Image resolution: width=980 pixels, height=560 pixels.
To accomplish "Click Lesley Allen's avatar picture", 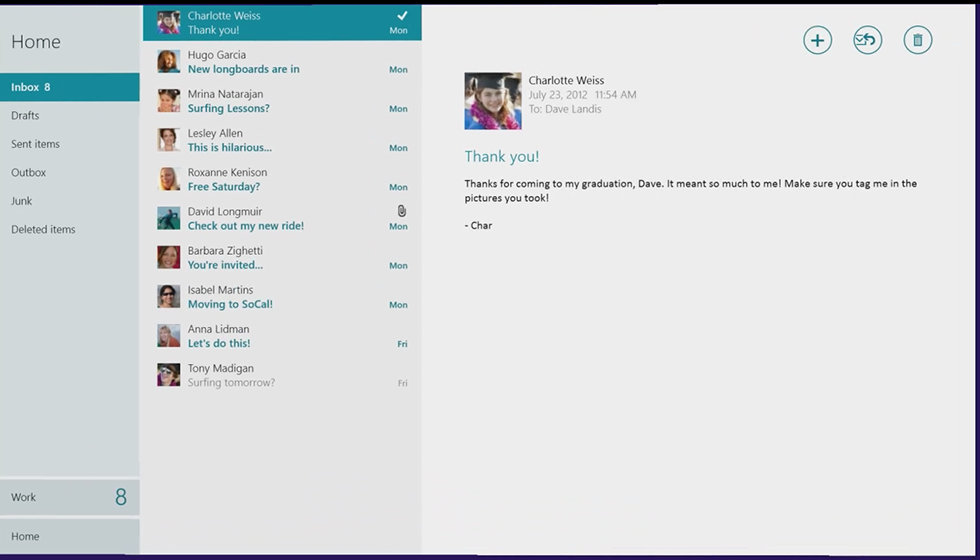I will pos(169,140).
